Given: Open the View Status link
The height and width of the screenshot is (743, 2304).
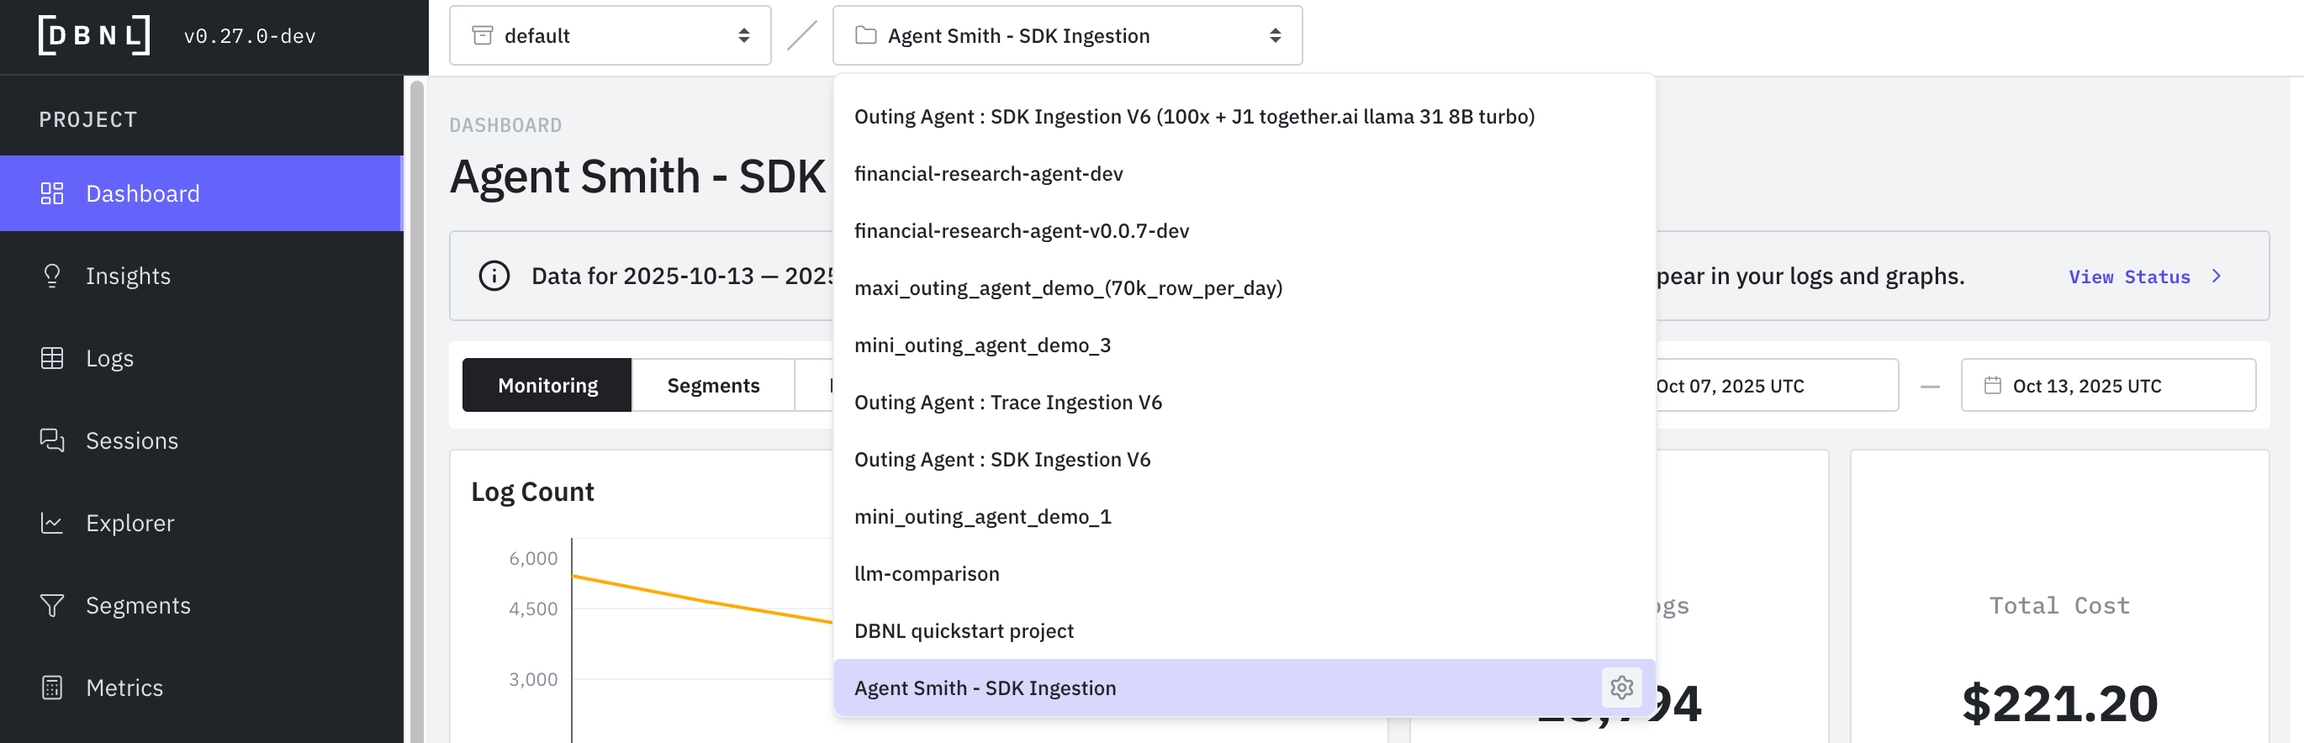Looking at the screenshot, I should 2143,277.
